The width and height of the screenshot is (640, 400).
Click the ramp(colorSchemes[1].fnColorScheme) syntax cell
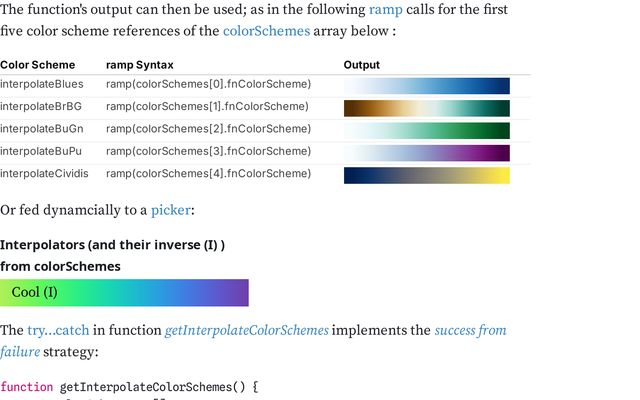(x=208, y=106)
